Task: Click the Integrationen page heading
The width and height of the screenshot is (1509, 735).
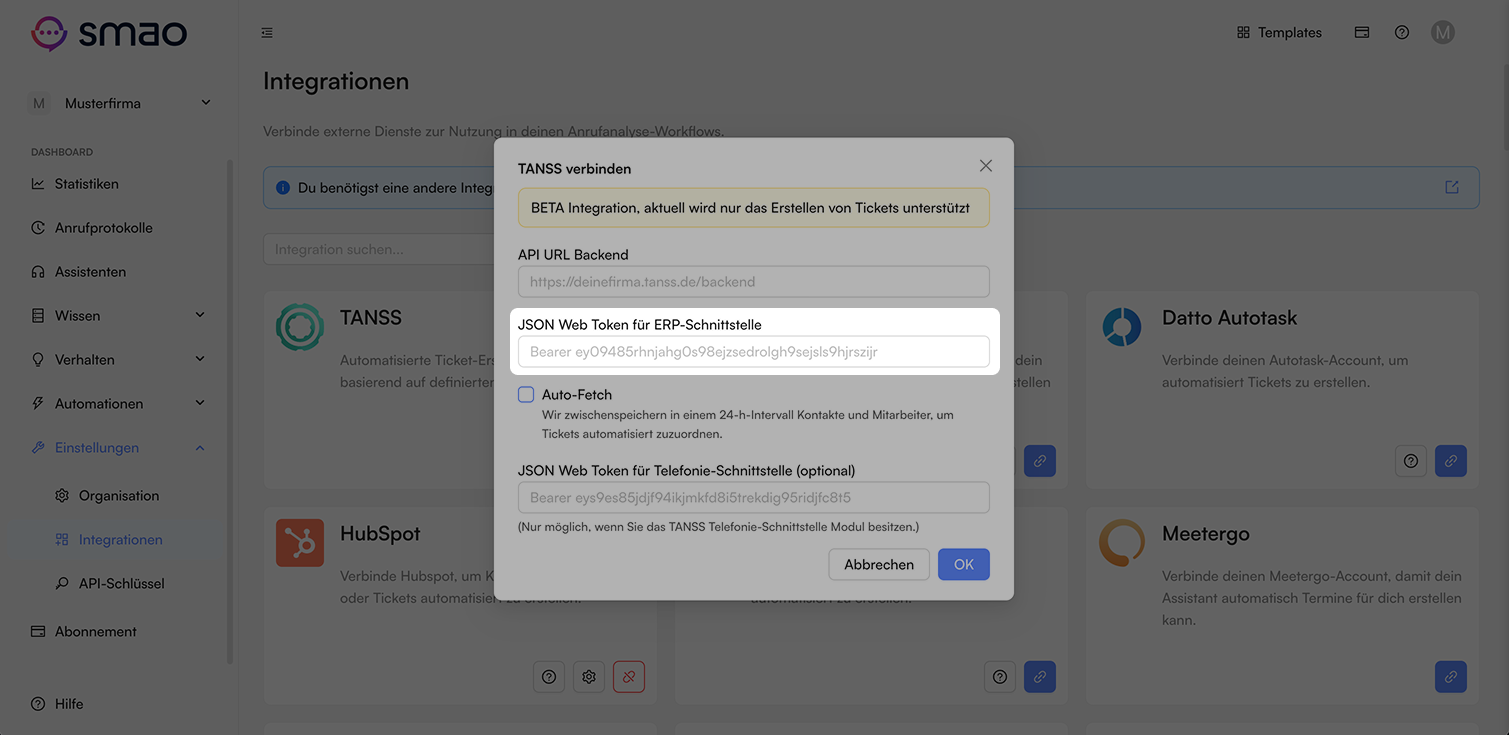Action: point(336,82)
